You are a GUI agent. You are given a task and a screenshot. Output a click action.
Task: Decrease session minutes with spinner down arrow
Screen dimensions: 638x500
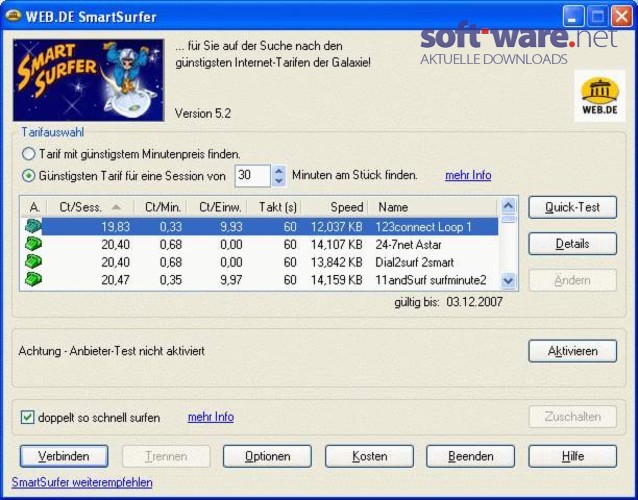point(279,181)
